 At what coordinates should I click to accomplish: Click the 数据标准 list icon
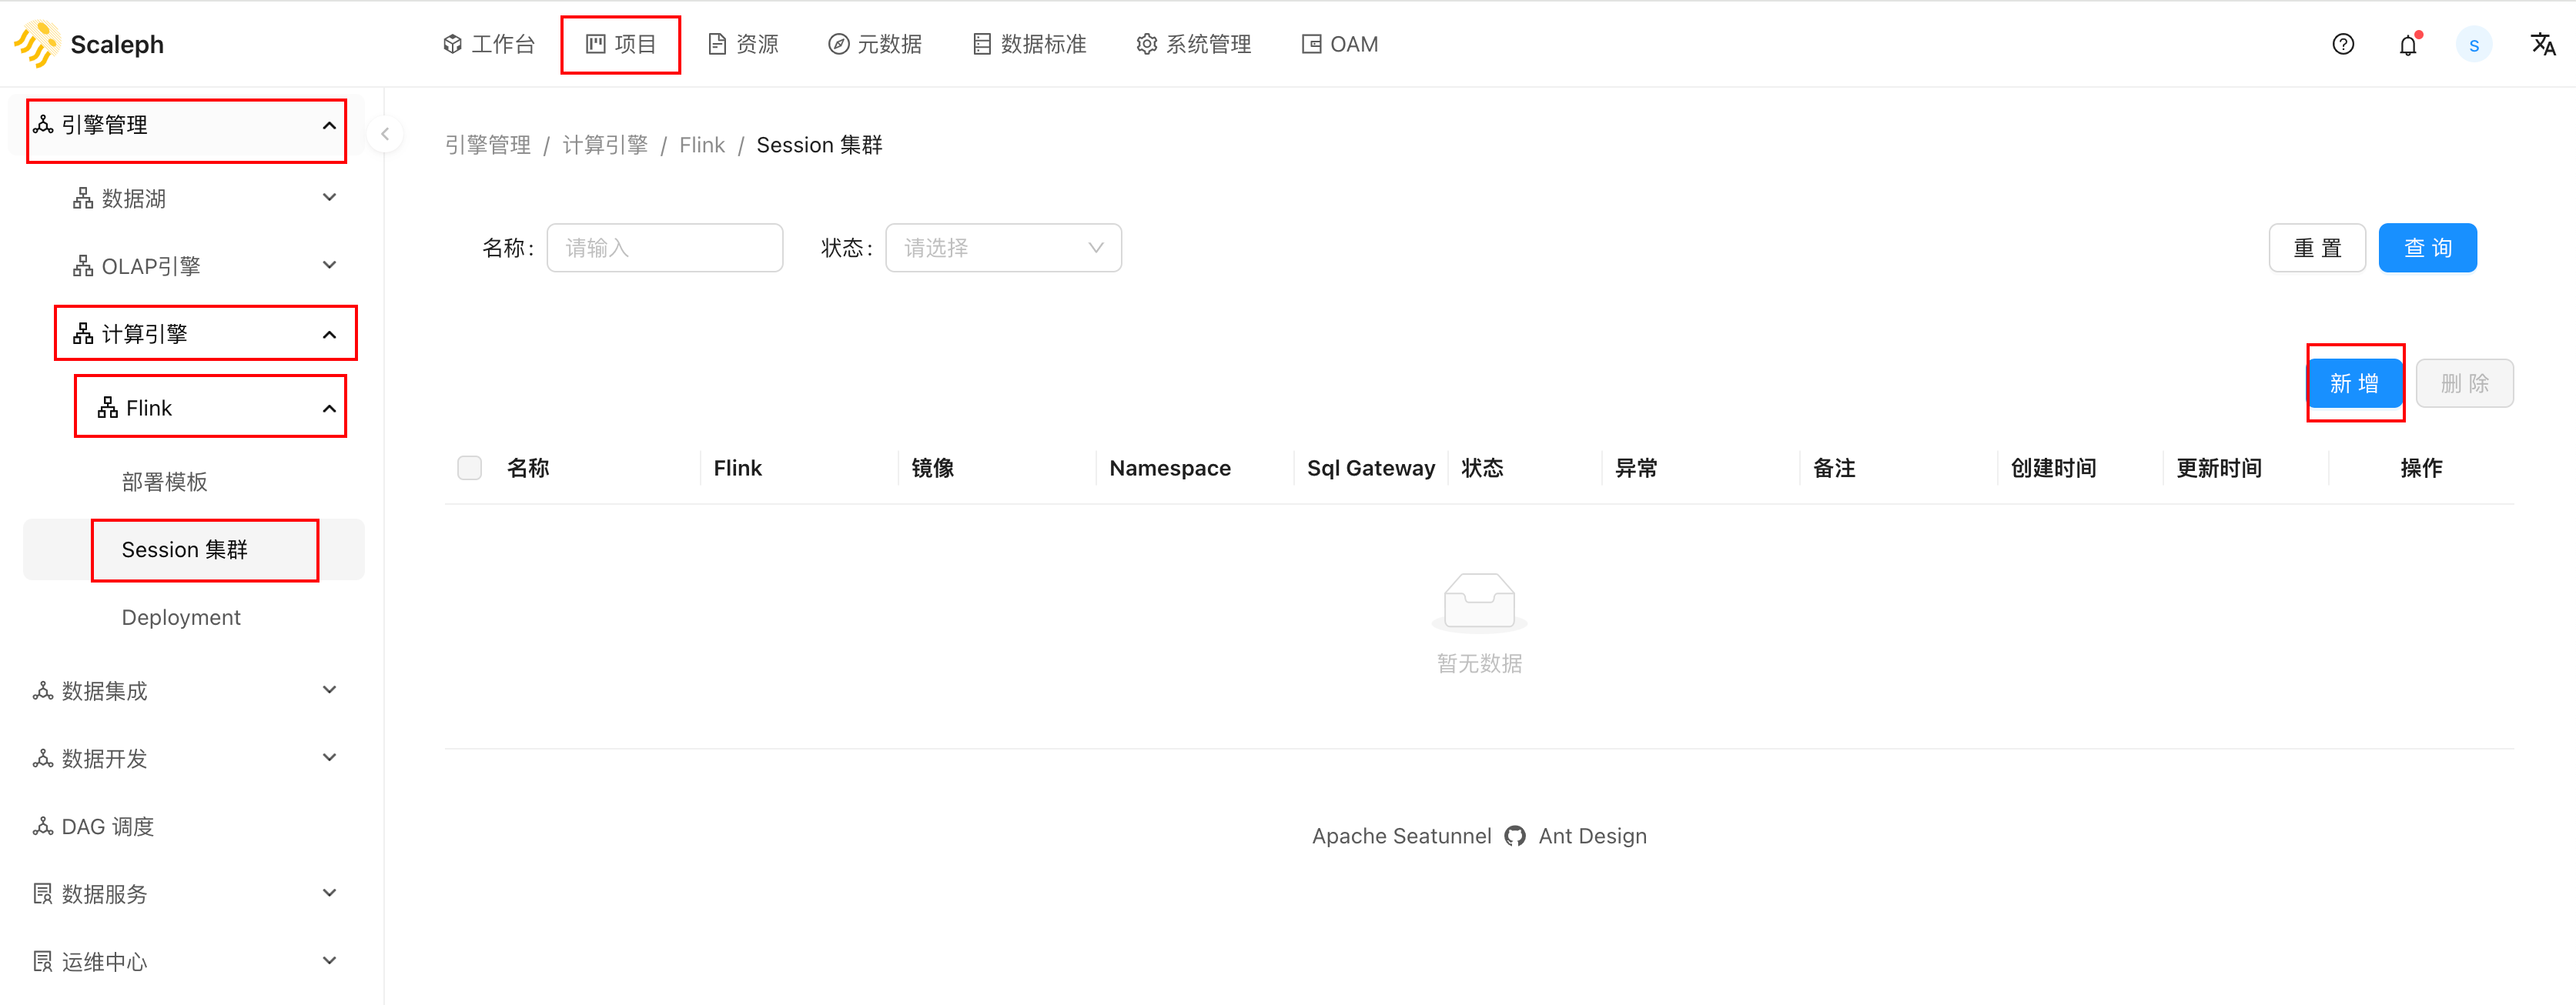(x=982, y=44)
